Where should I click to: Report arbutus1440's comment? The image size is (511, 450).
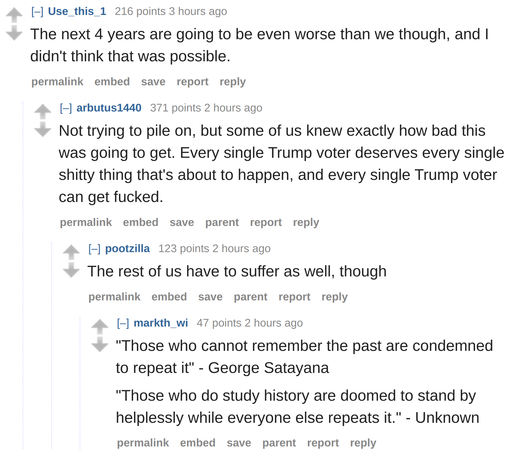266,222
